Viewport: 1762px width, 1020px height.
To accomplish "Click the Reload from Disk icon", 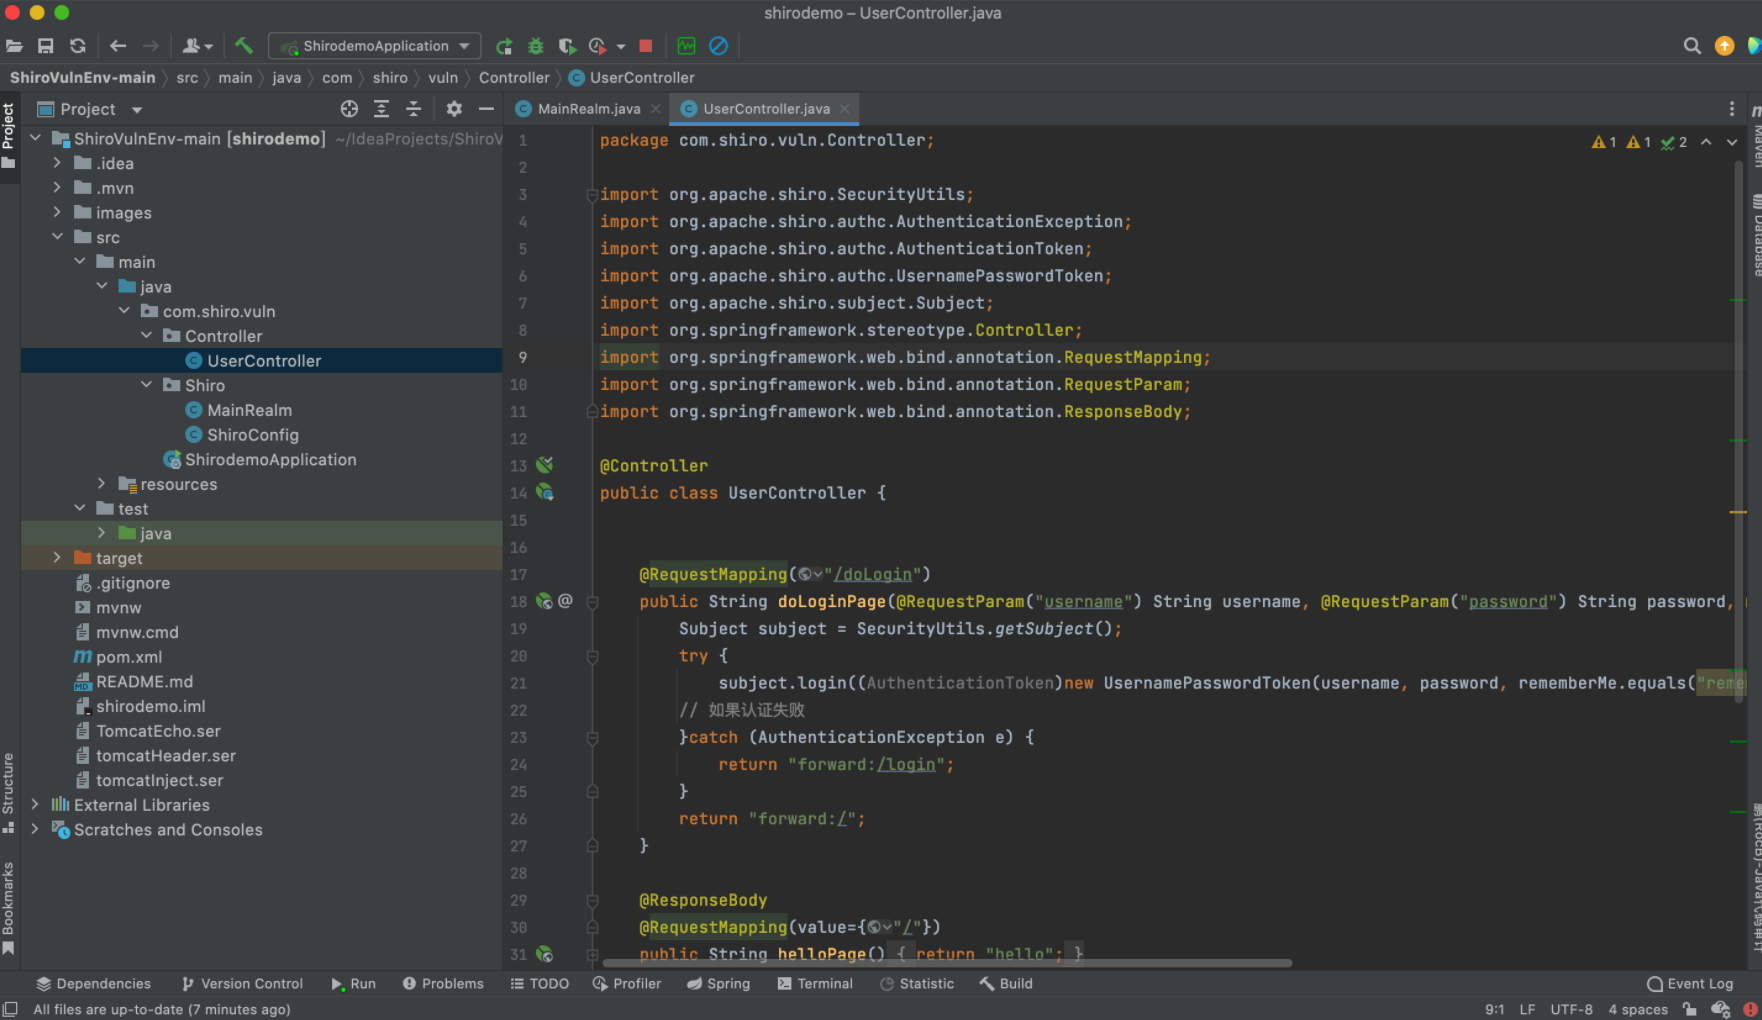I will [x=78, y=46].
